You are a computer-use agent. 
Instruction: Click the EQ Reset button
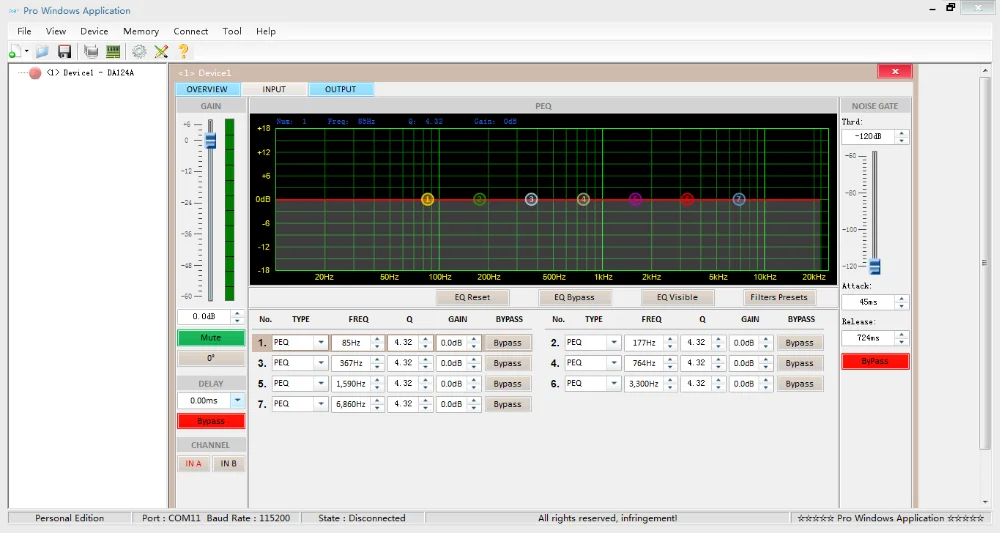(473, 297)
